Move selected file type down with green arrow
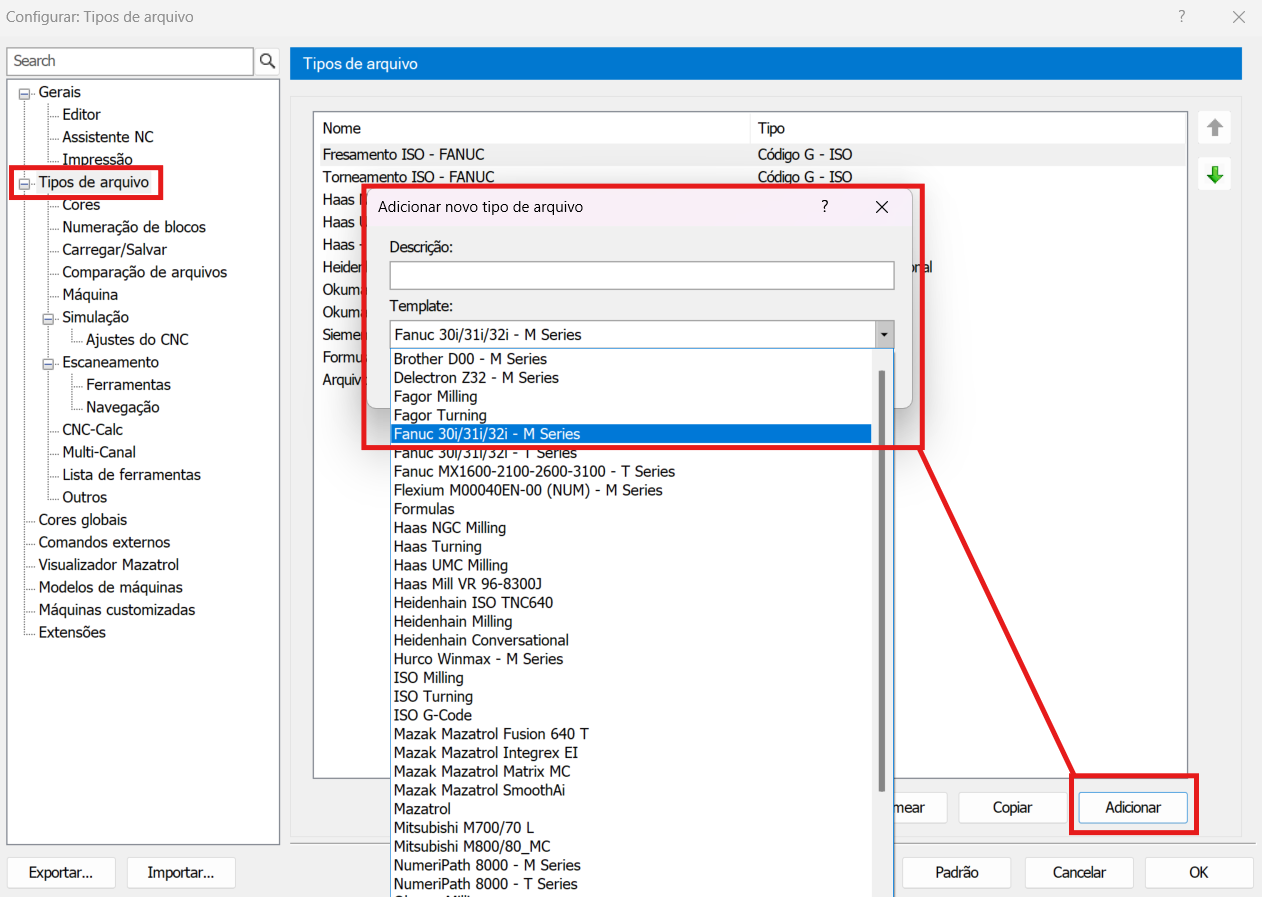 pyautogui.click(x=1215, y=175)
